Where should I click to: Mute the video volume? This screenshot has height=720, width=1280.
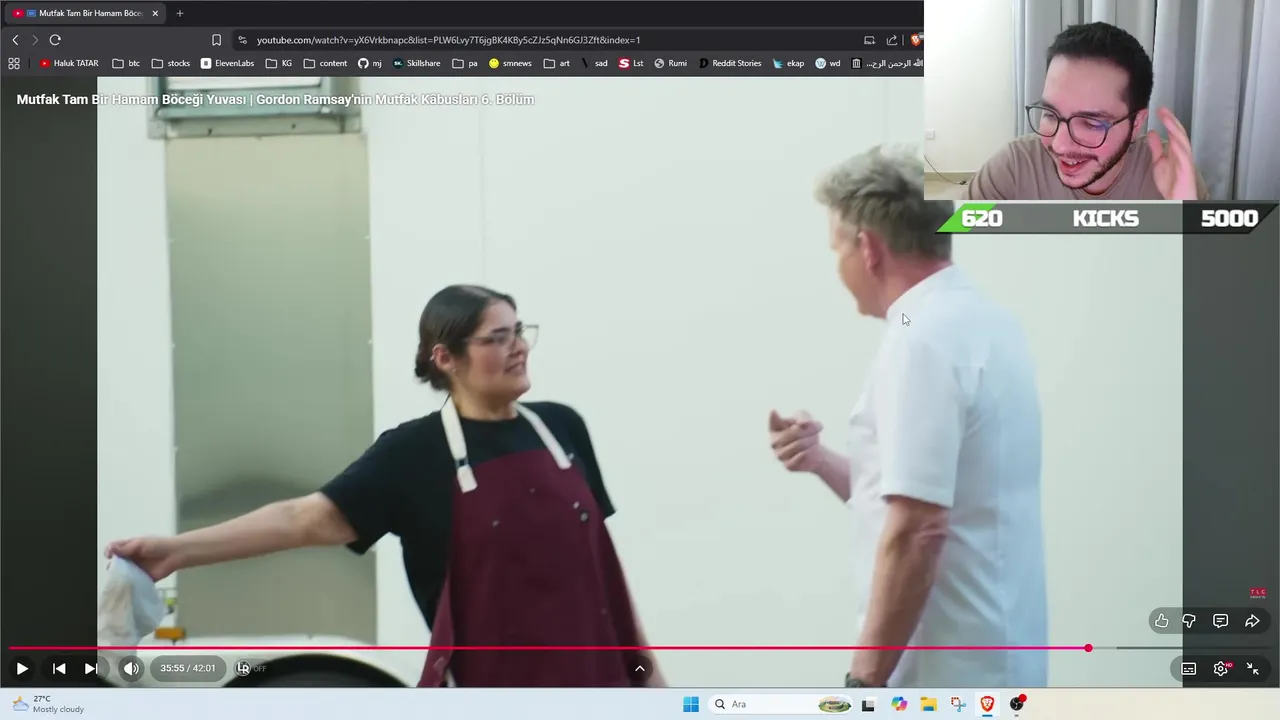[131, 668]
